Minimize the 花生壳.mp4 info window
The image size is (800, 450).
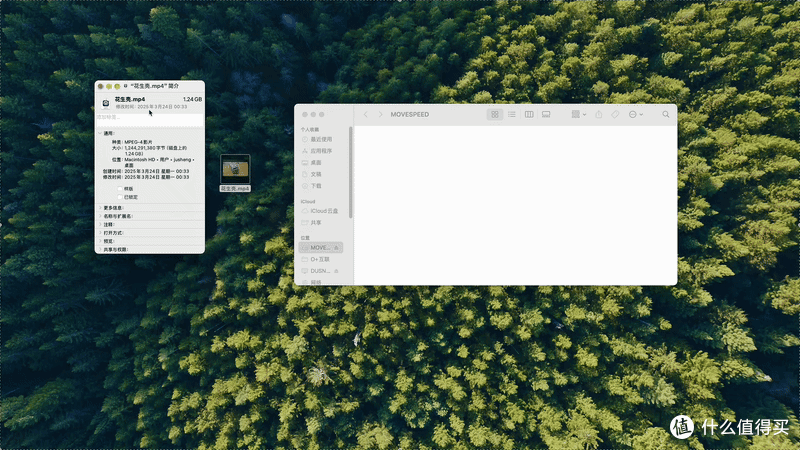point(109,86)
